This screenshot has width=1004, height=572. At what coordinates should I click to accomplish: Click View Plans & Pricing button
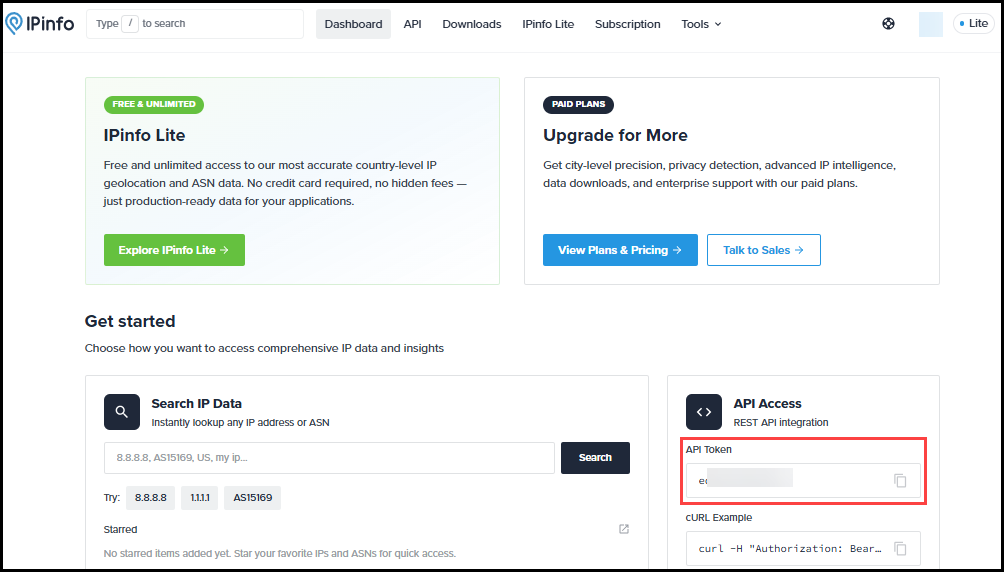pos(620,250)
